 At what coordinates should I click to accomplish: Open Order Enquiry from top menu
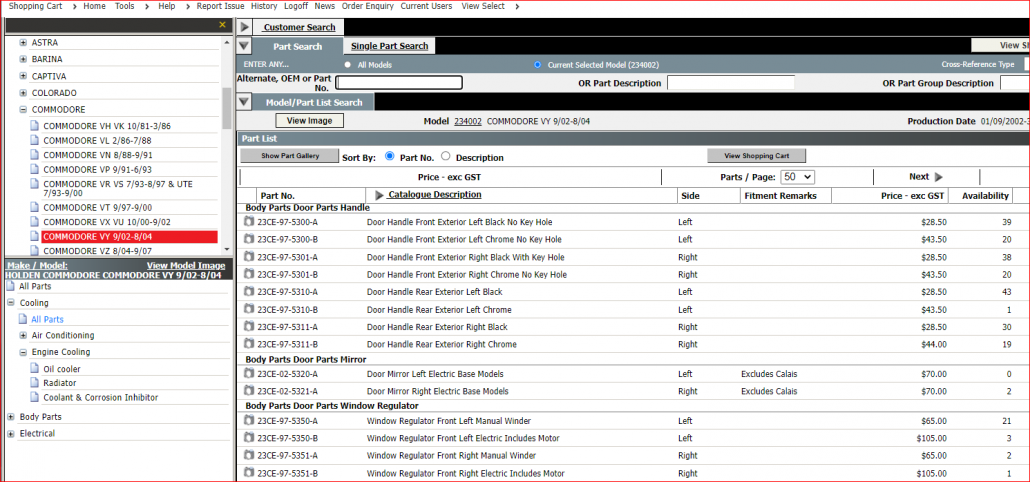click(368, 6)
